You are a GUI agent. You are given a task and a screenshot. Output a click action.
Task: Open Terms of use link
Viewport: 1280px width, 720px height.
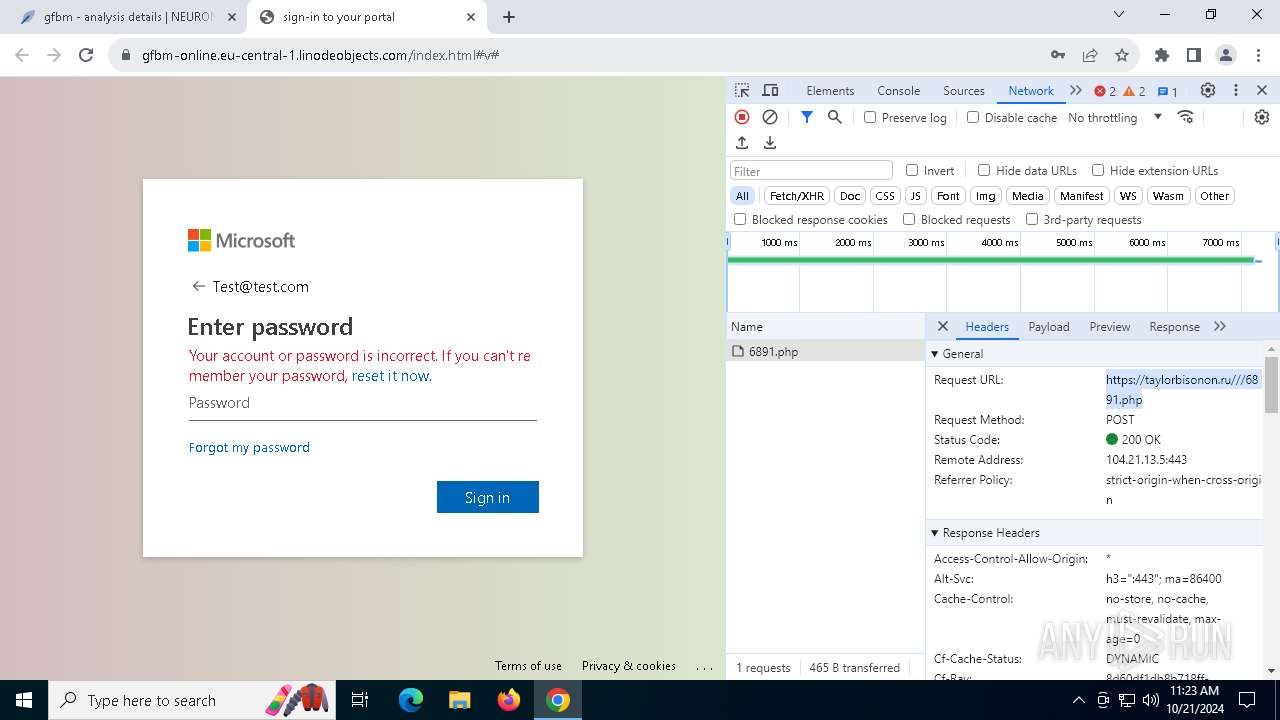coord(528,666)
